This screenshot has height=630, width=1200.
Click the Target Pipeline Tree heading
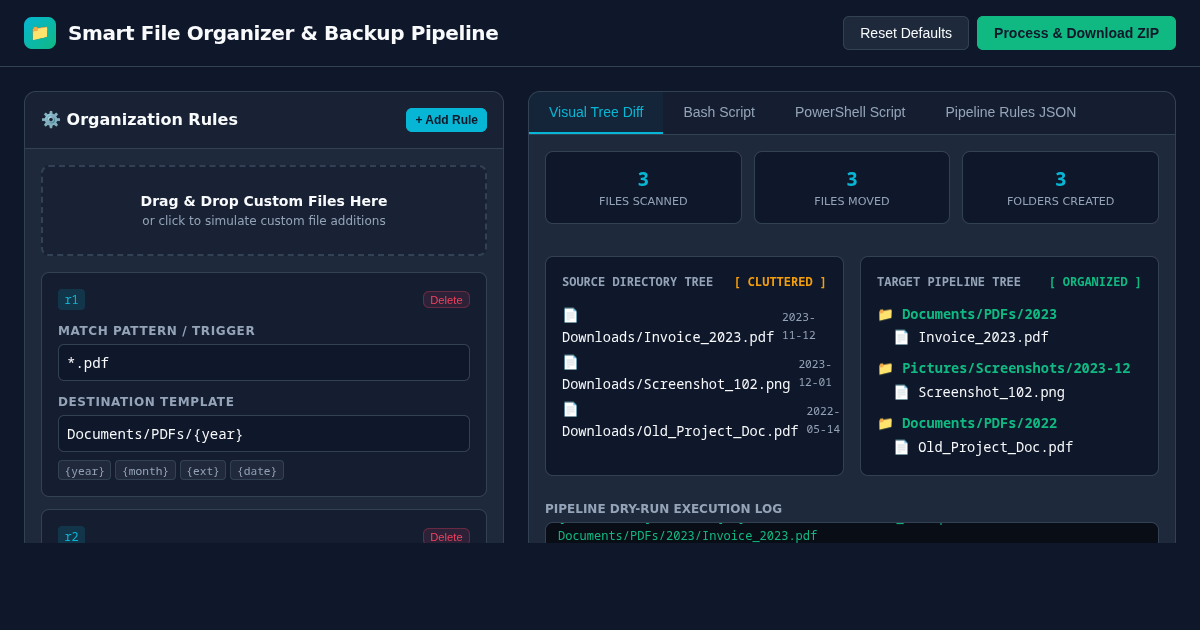pyautogui.click(x=949, y=282)
